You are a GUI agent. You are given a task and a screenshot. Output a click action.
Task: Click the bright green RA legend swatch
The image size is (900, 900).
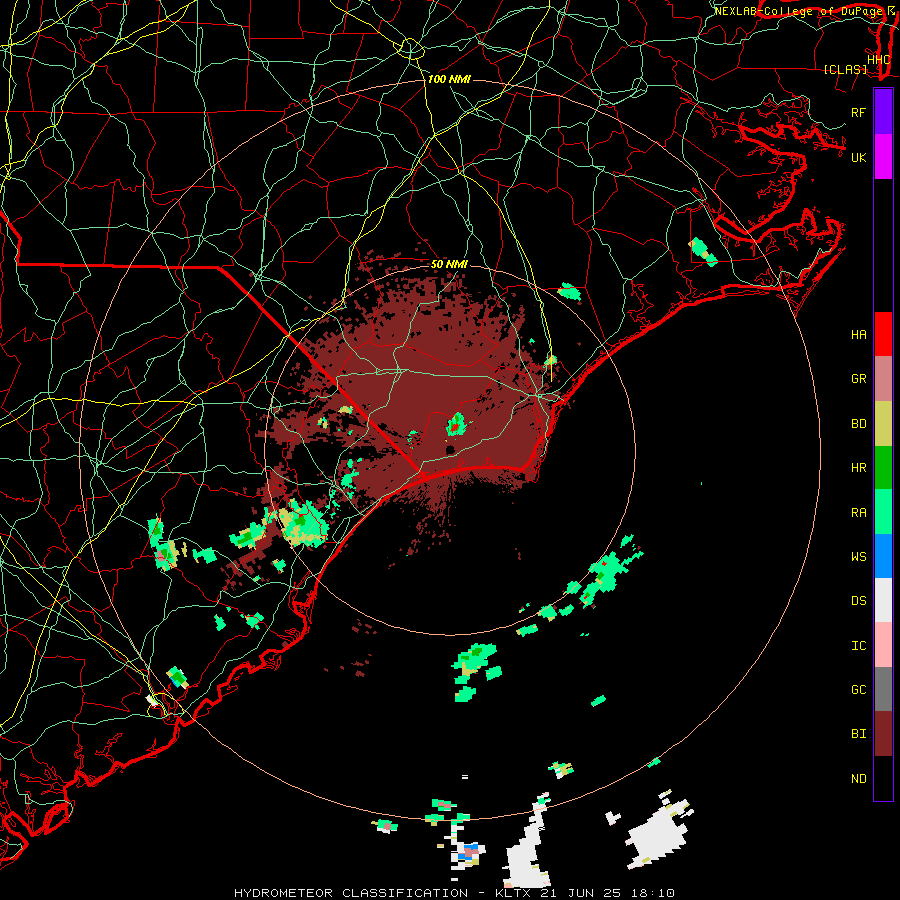coord(883,512)
